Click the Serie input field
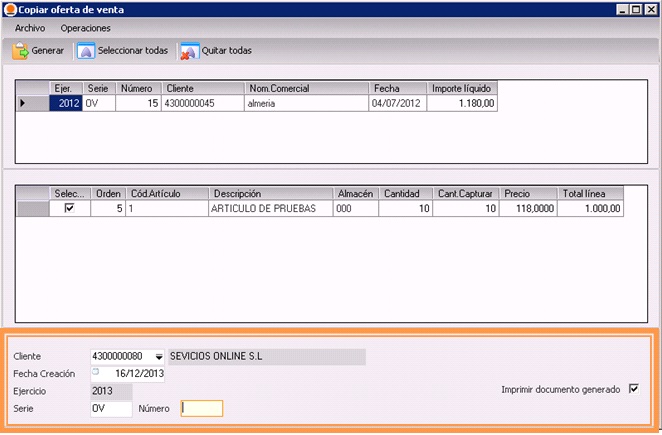 point(110,408)
